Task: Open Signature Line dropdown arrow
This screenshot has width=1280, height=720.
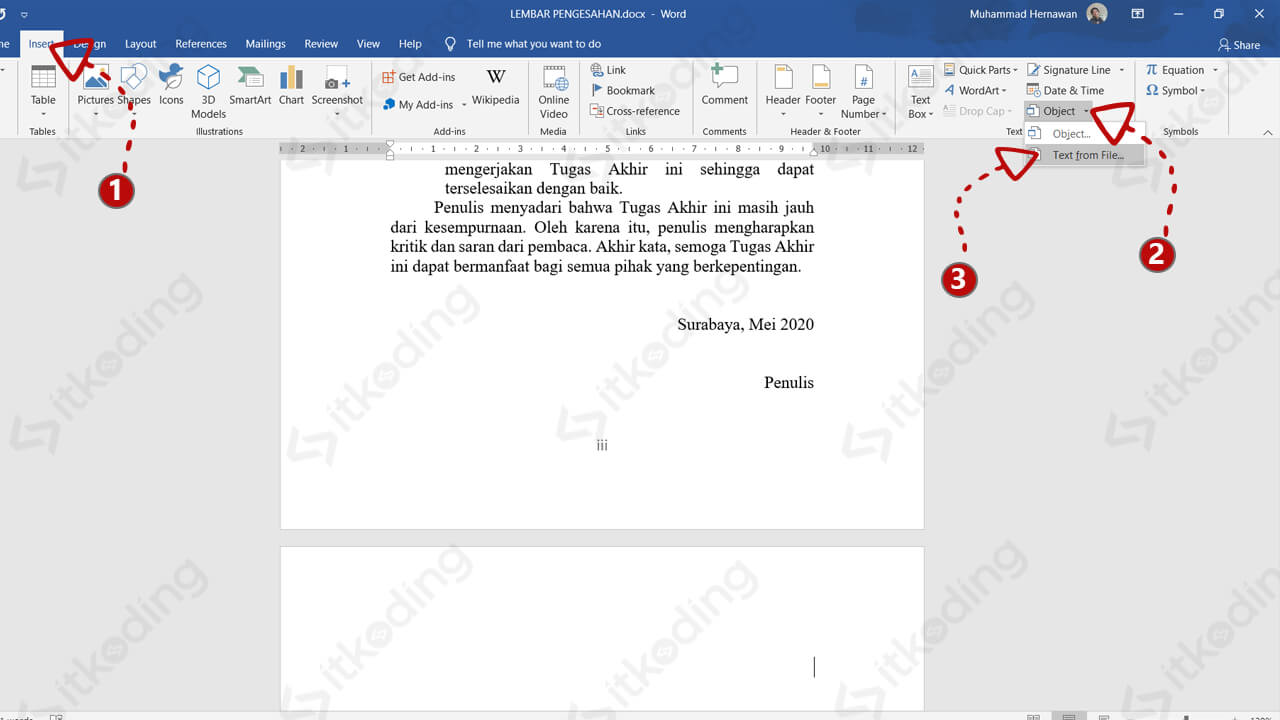Action: click(1122, 70)
